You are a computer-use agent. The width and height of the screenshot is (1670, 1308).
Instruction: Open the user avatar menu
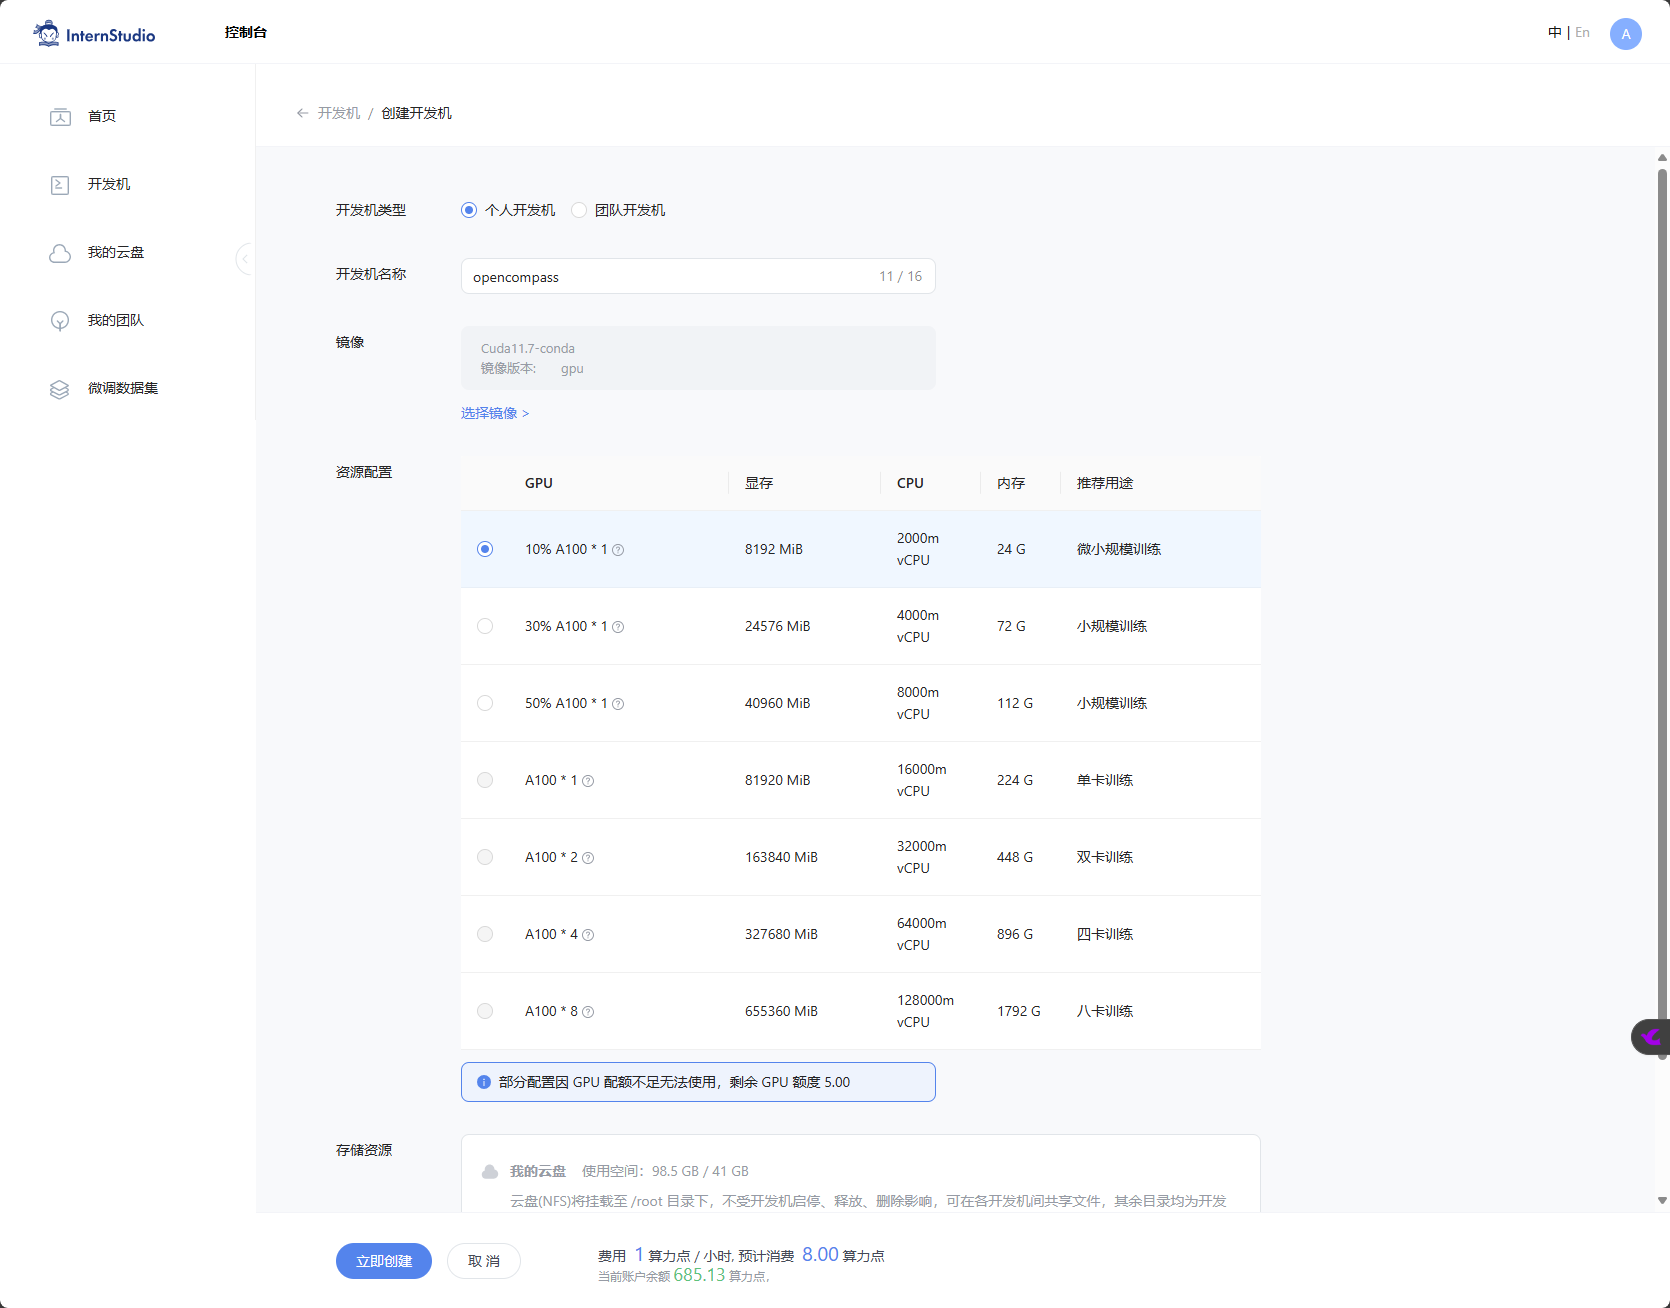1626,34
